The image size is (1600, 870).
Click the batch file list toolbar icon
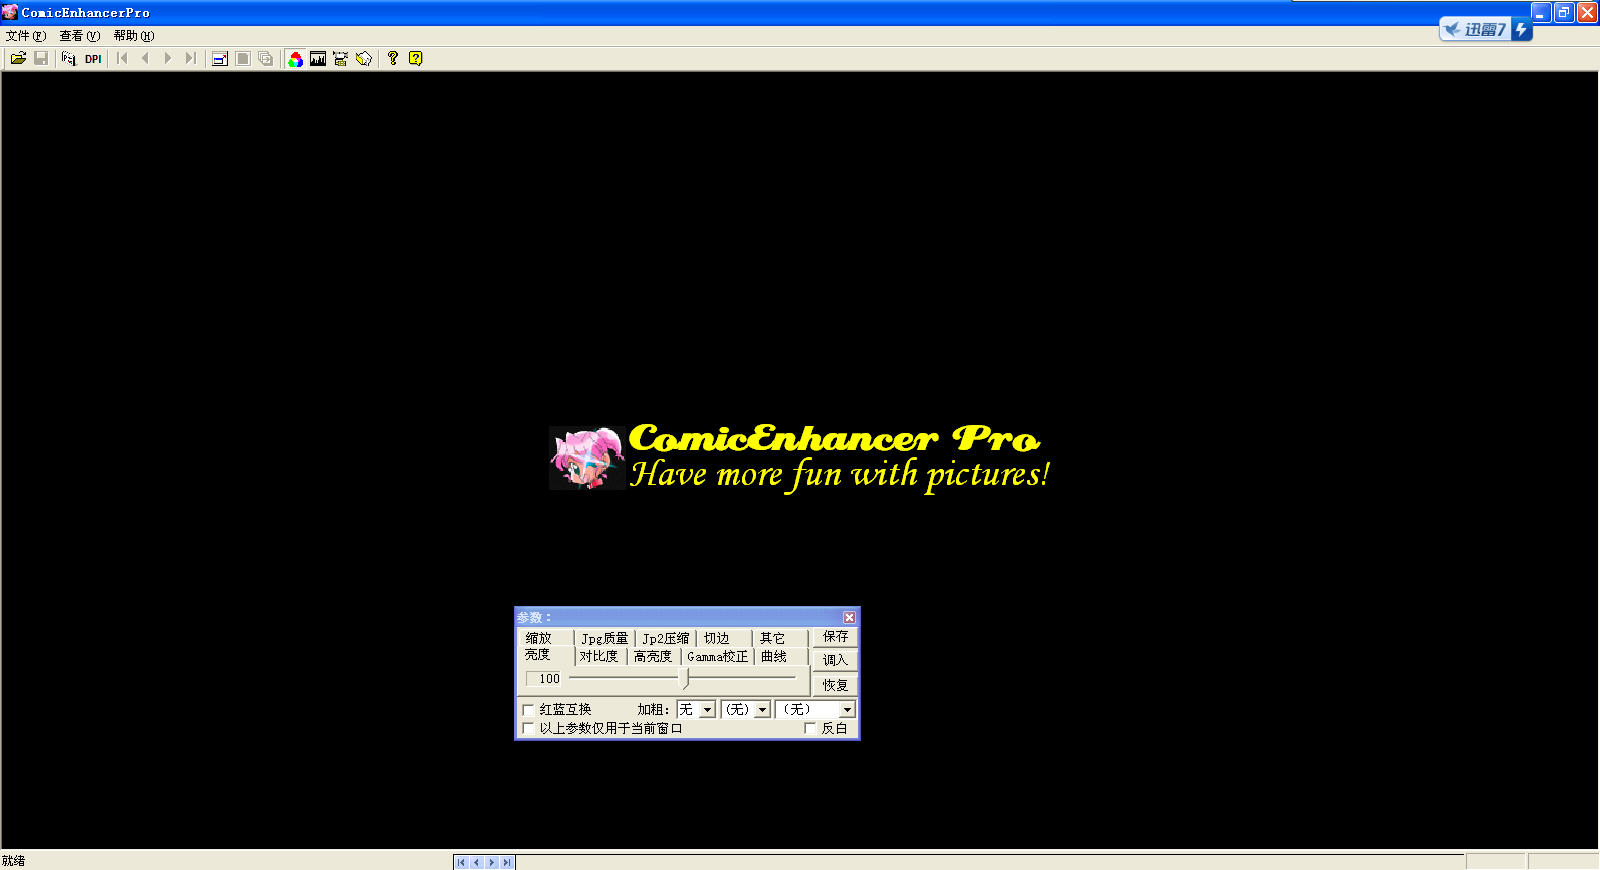point(68,59)
